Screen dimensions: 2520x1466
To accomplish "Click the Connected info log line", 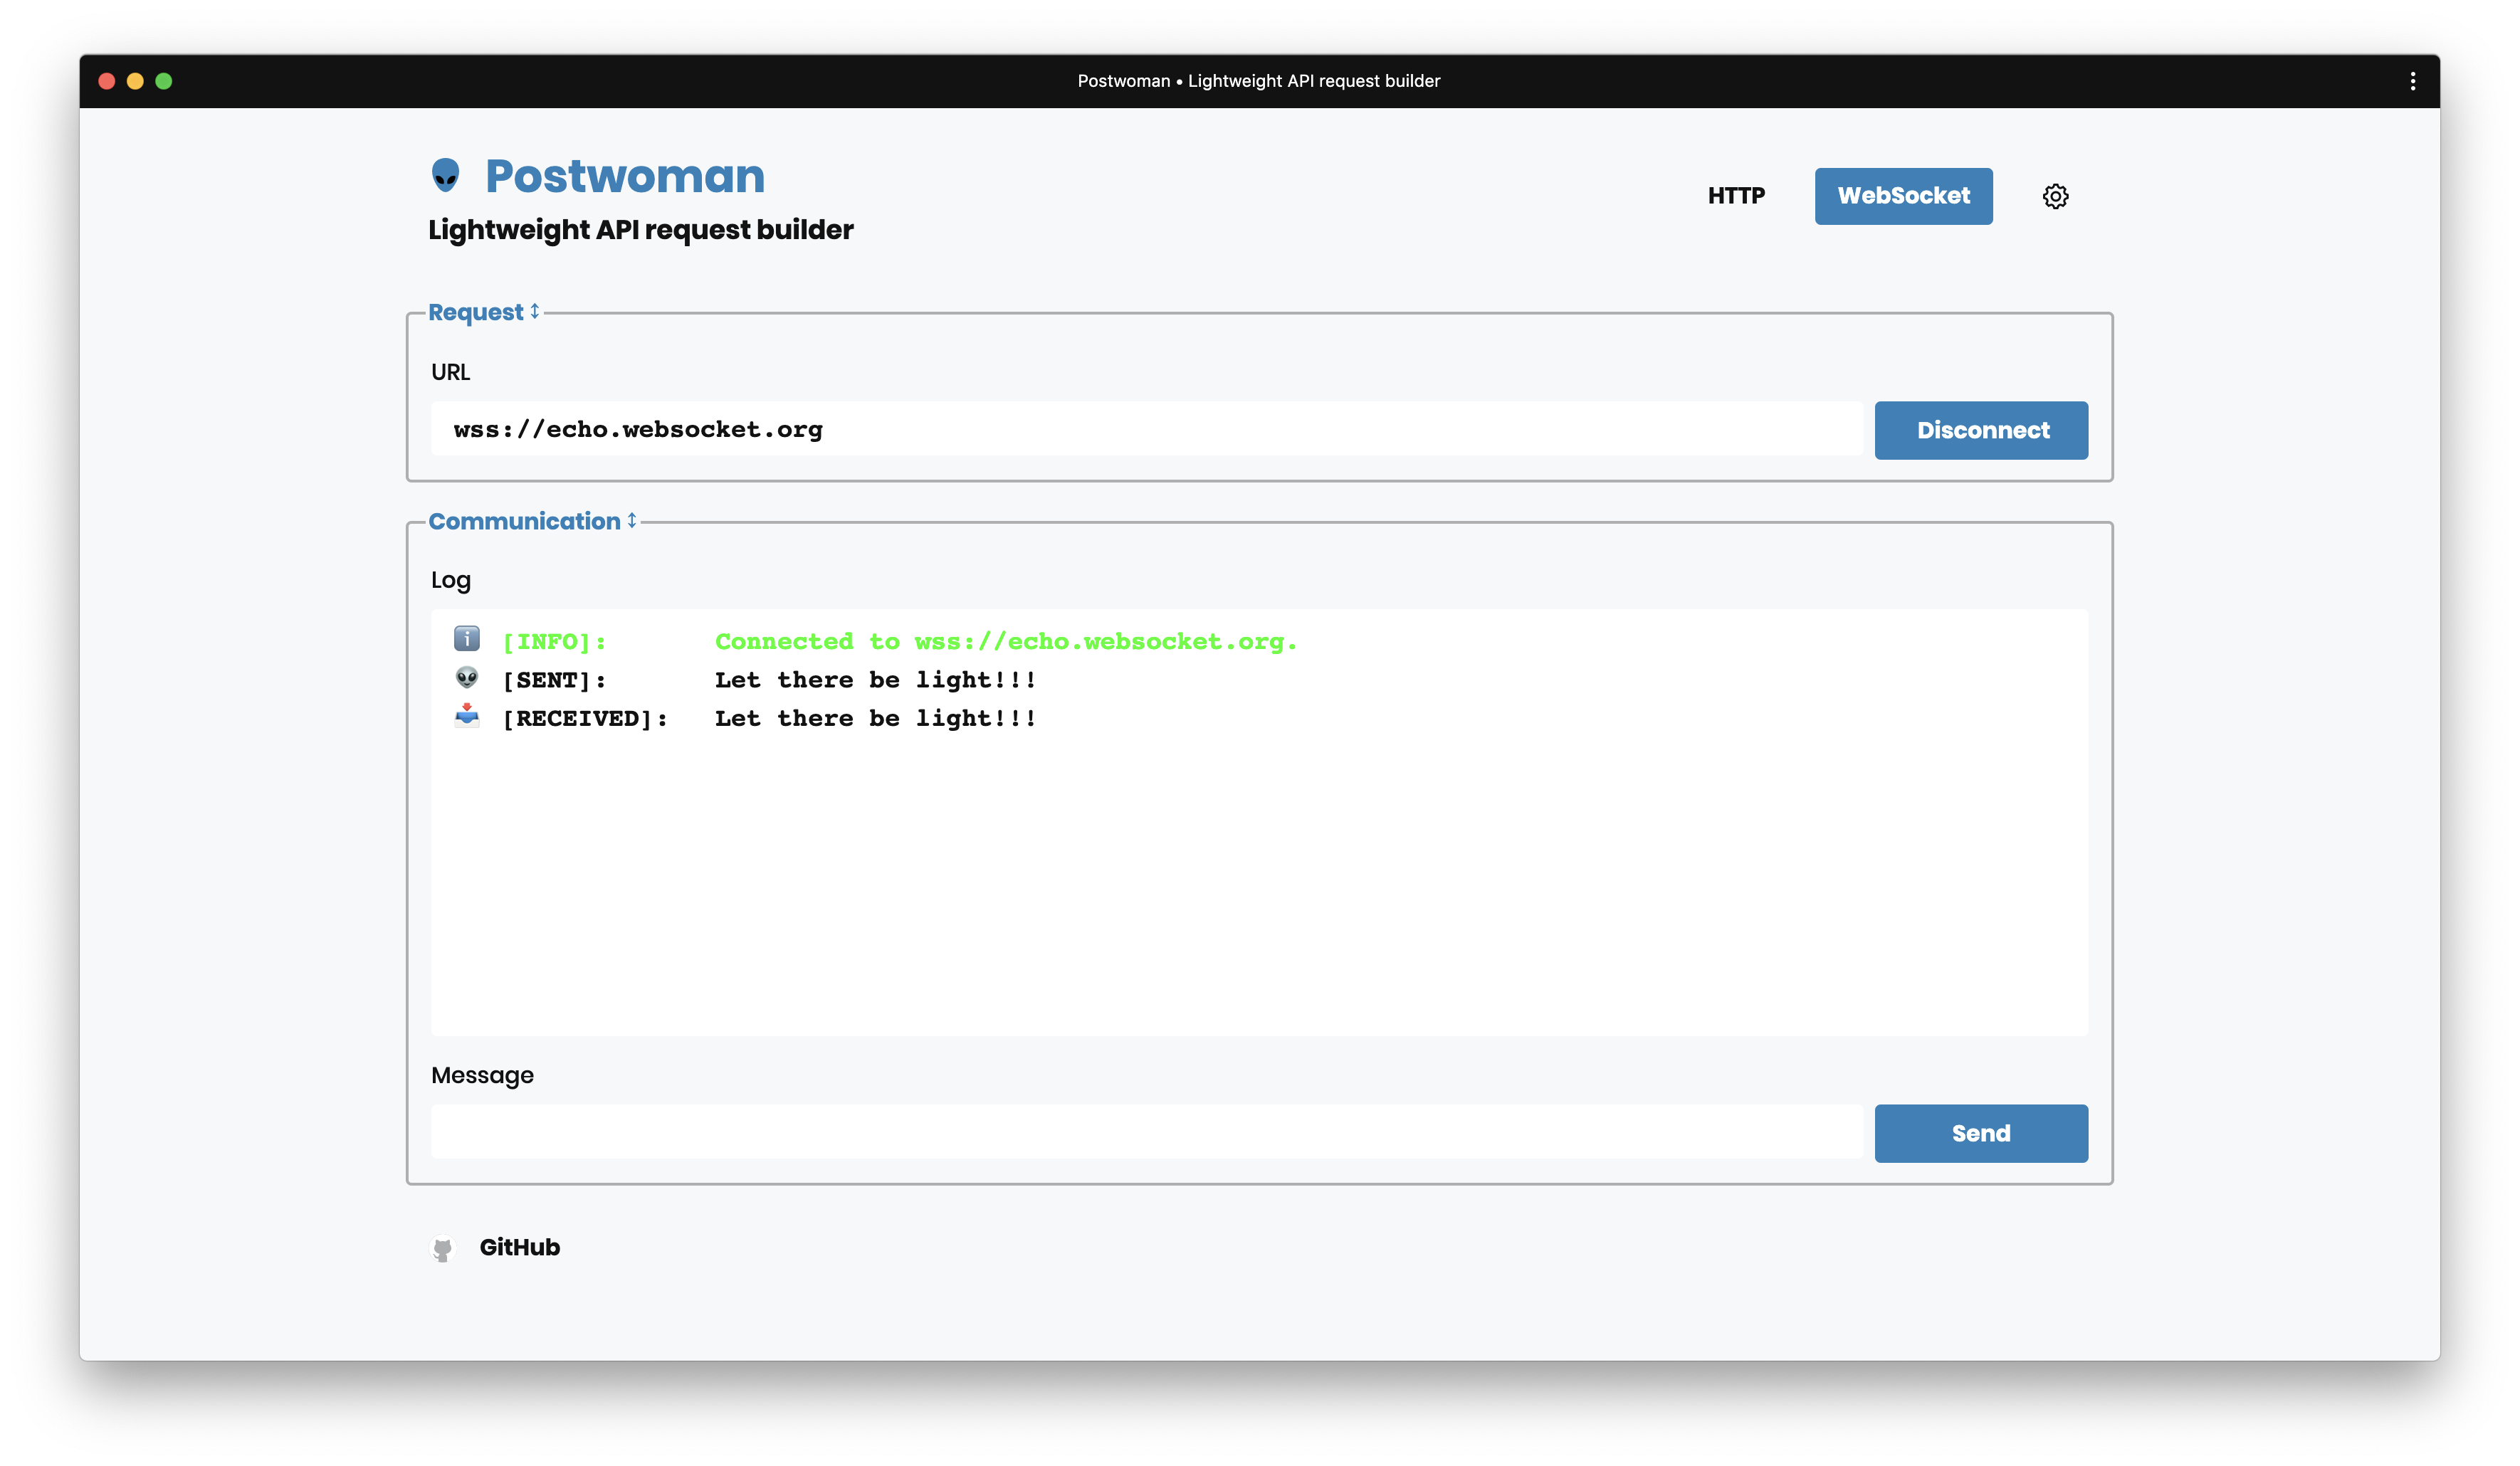I will tap(1005, 642).
